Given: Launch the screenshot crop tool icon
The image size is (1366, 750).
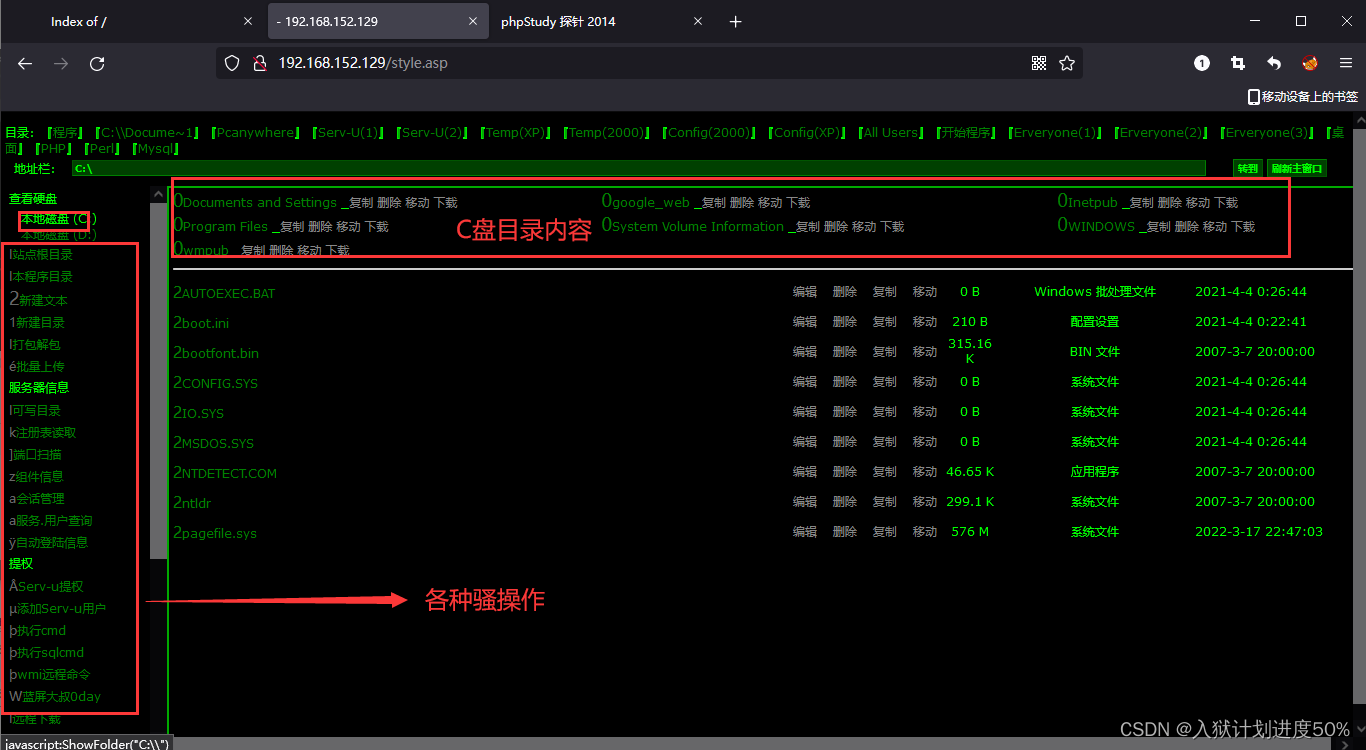Looking at the screenshot, I should point(1238,63).
